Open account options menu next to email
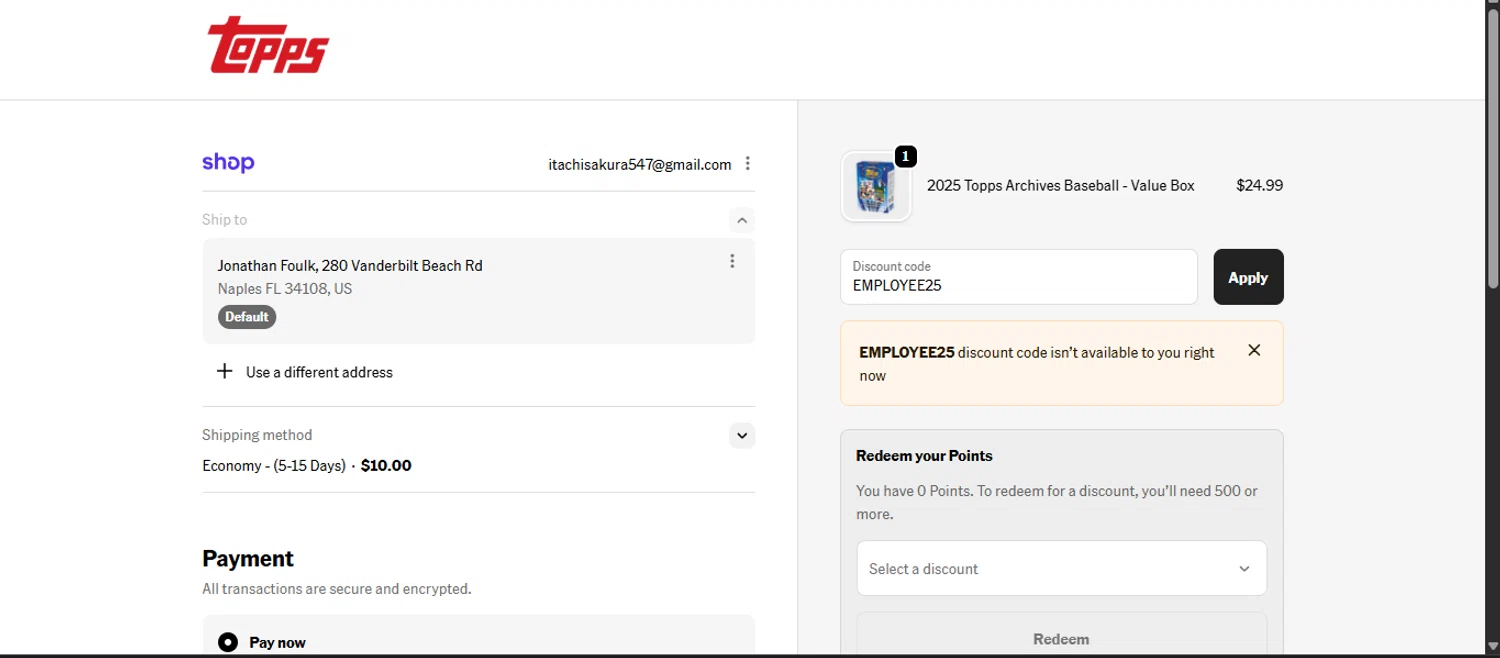 tap(748, 164)
